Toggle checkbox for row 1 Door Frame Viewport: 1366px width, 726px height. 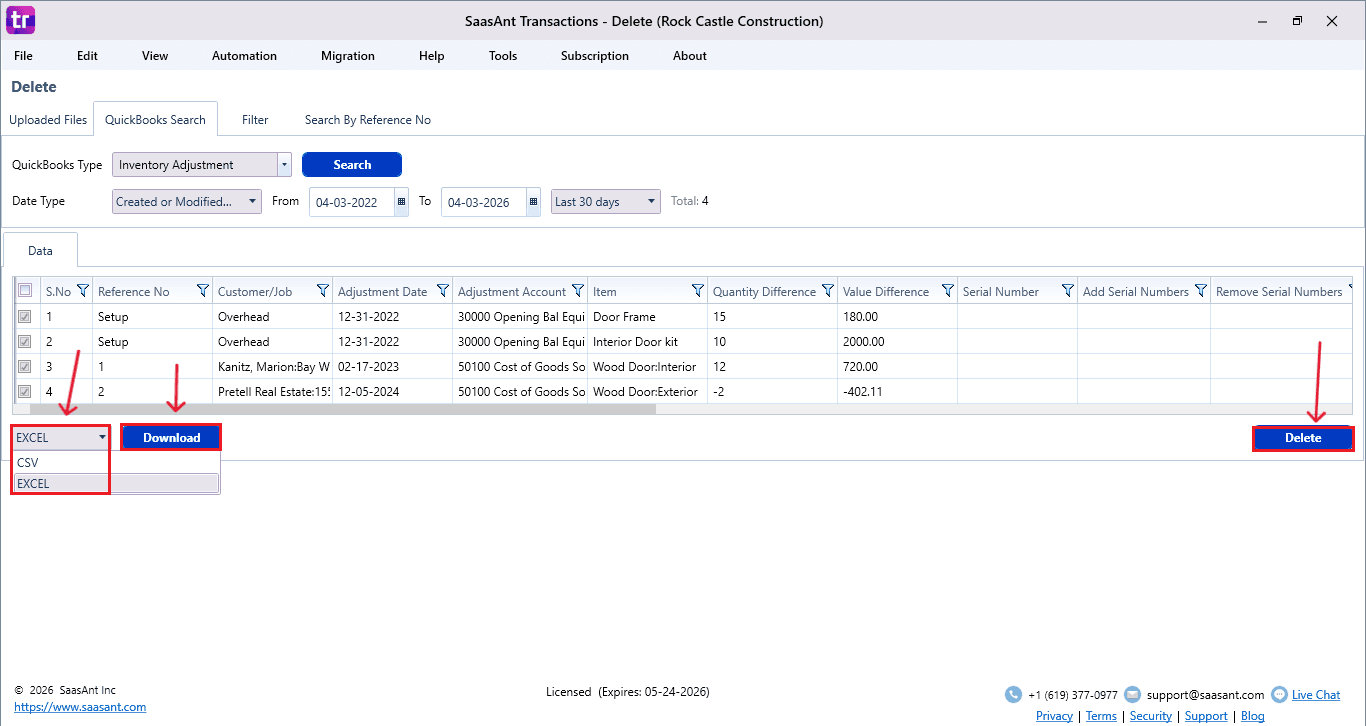25,317
